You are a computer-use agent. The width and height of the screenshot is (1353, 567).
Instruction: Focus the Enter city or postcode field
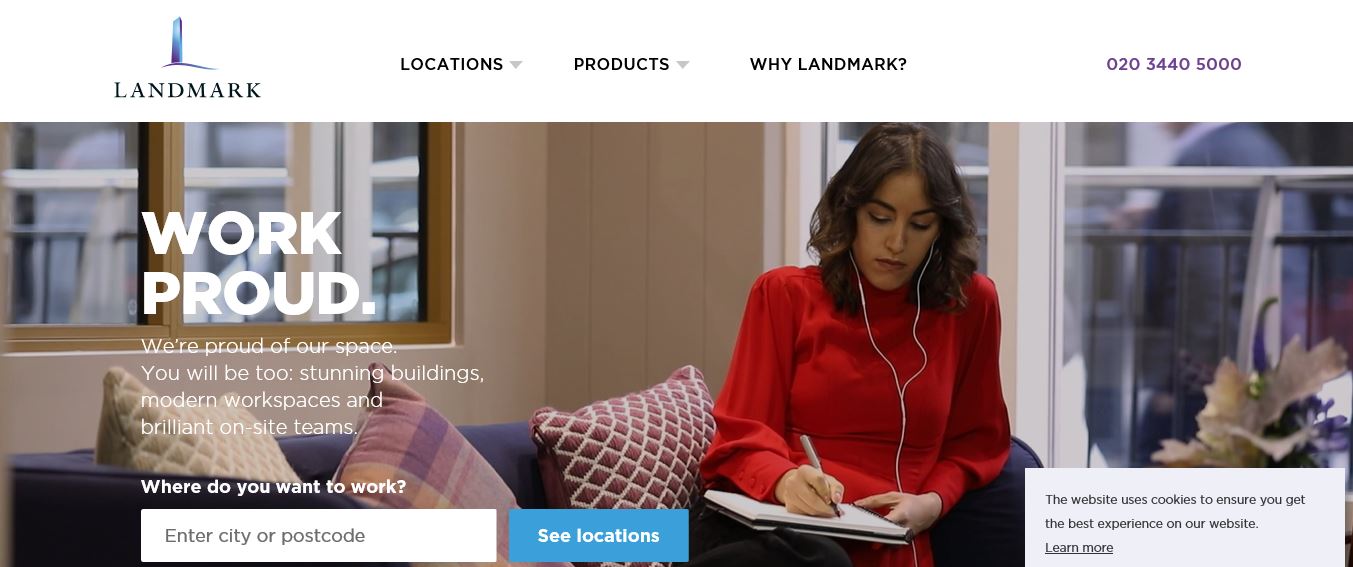[318, 535]
